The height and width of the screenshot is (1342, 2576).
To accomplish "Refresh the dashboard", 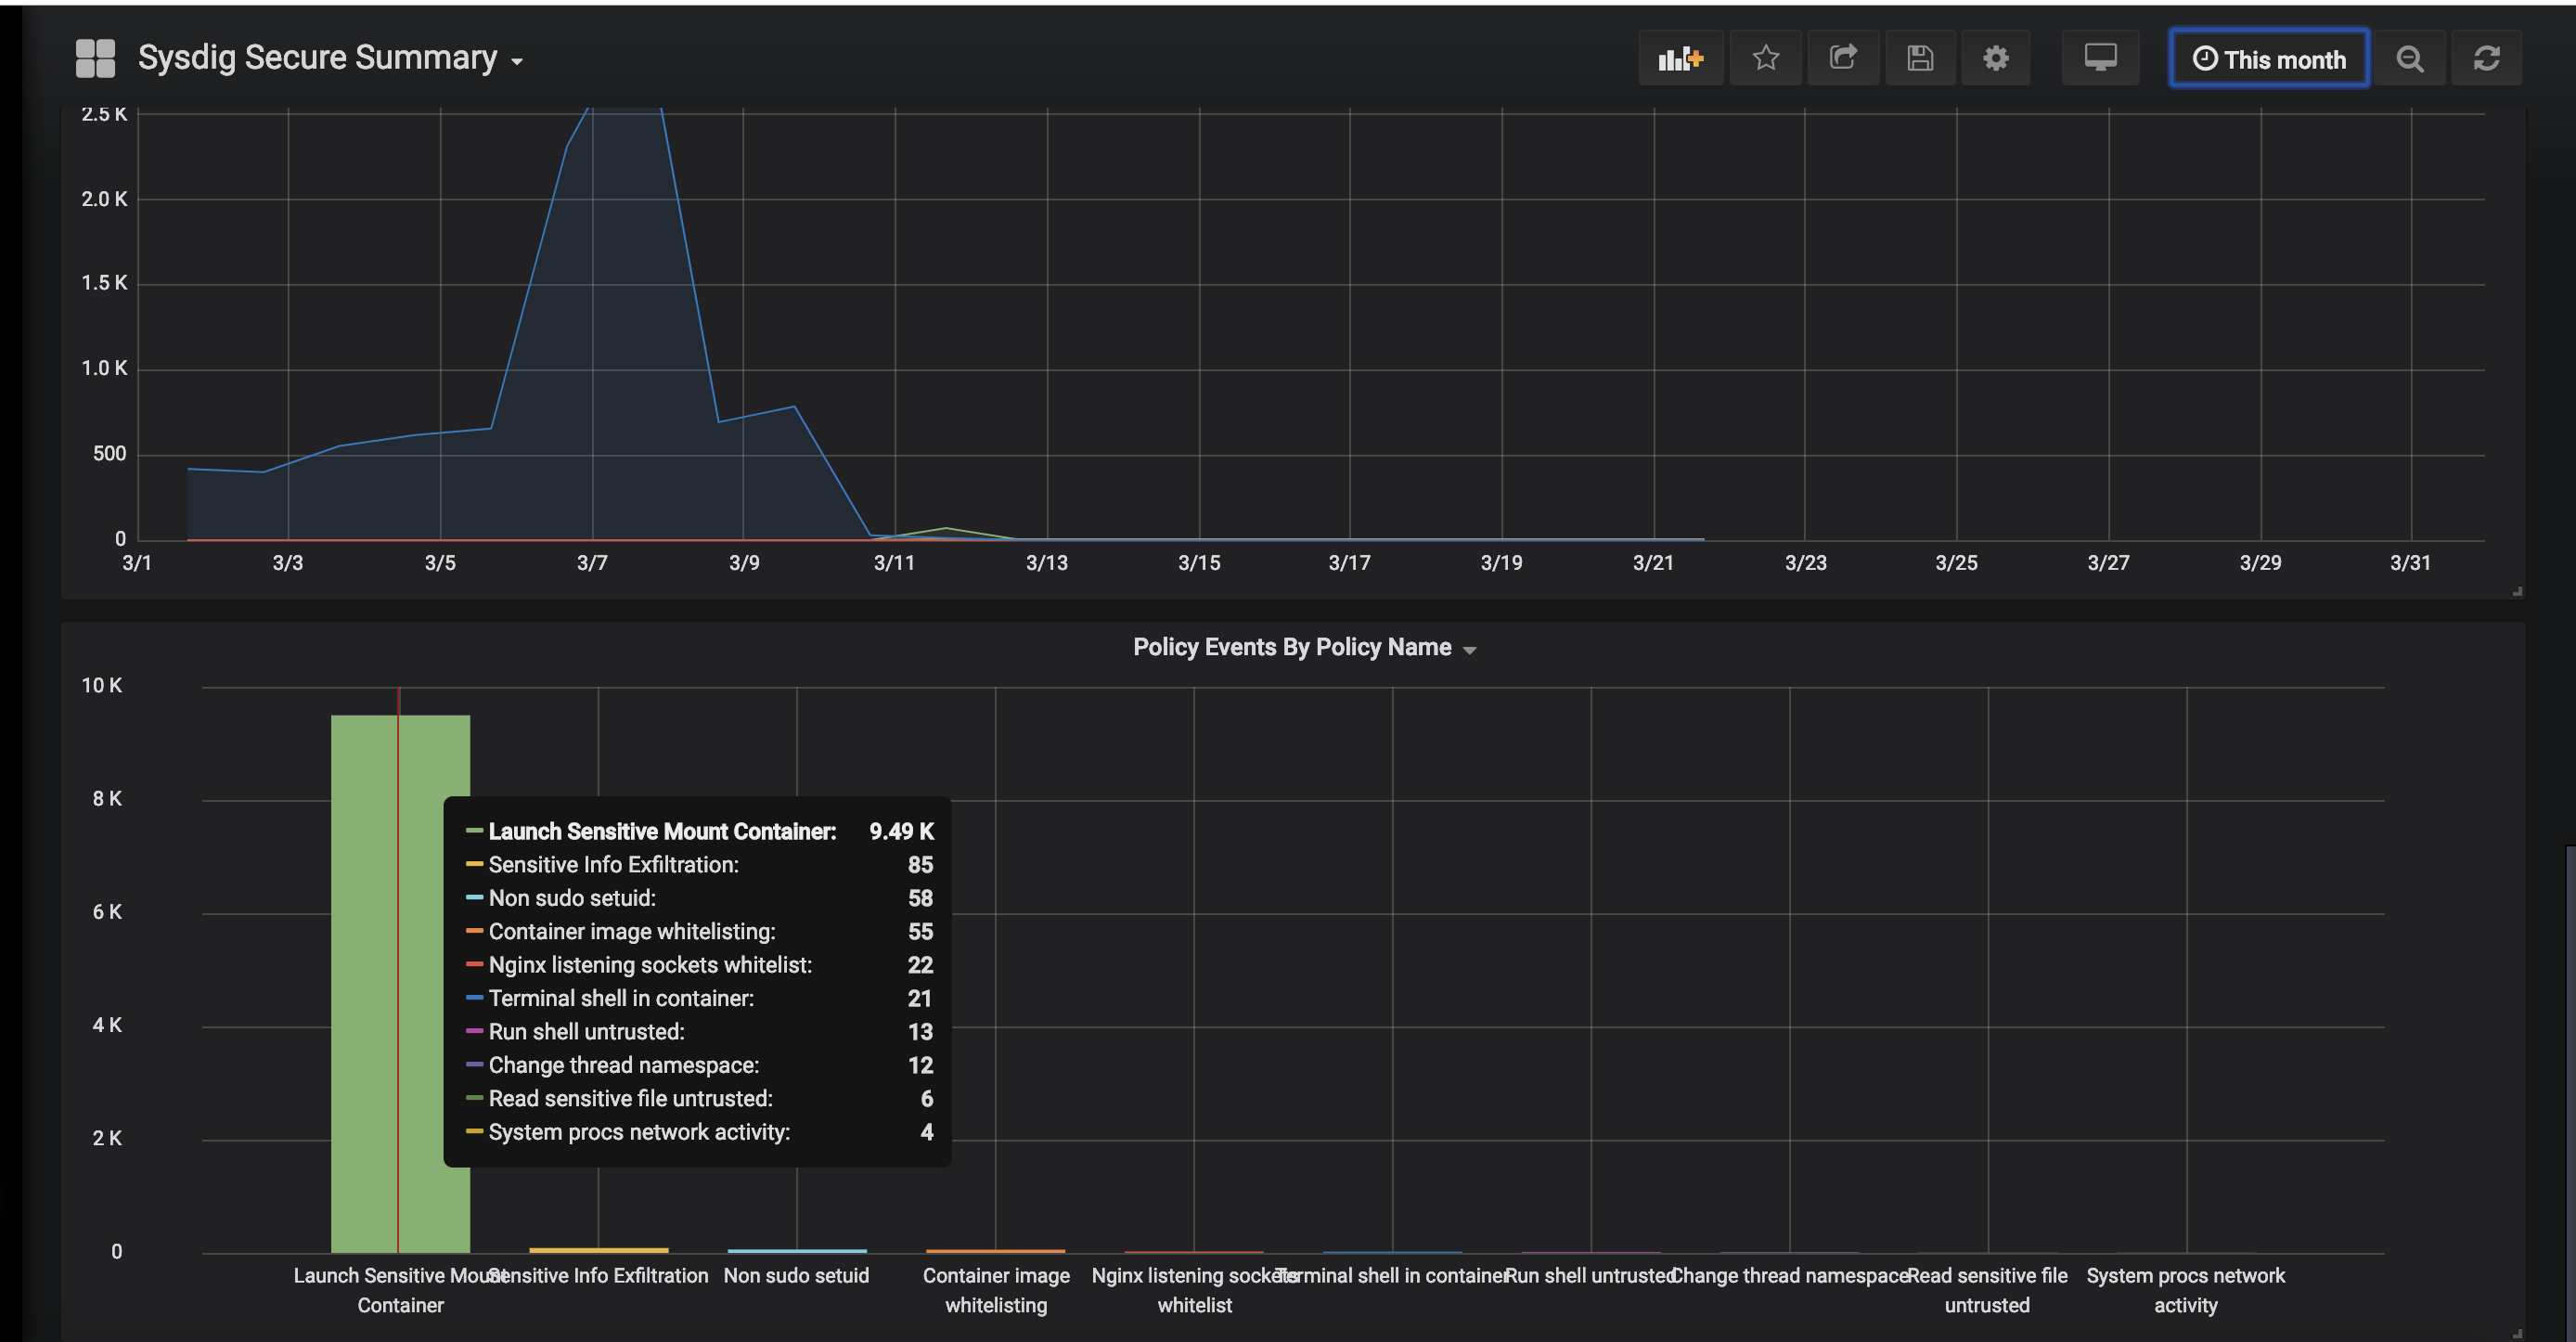I will 2486,59.
